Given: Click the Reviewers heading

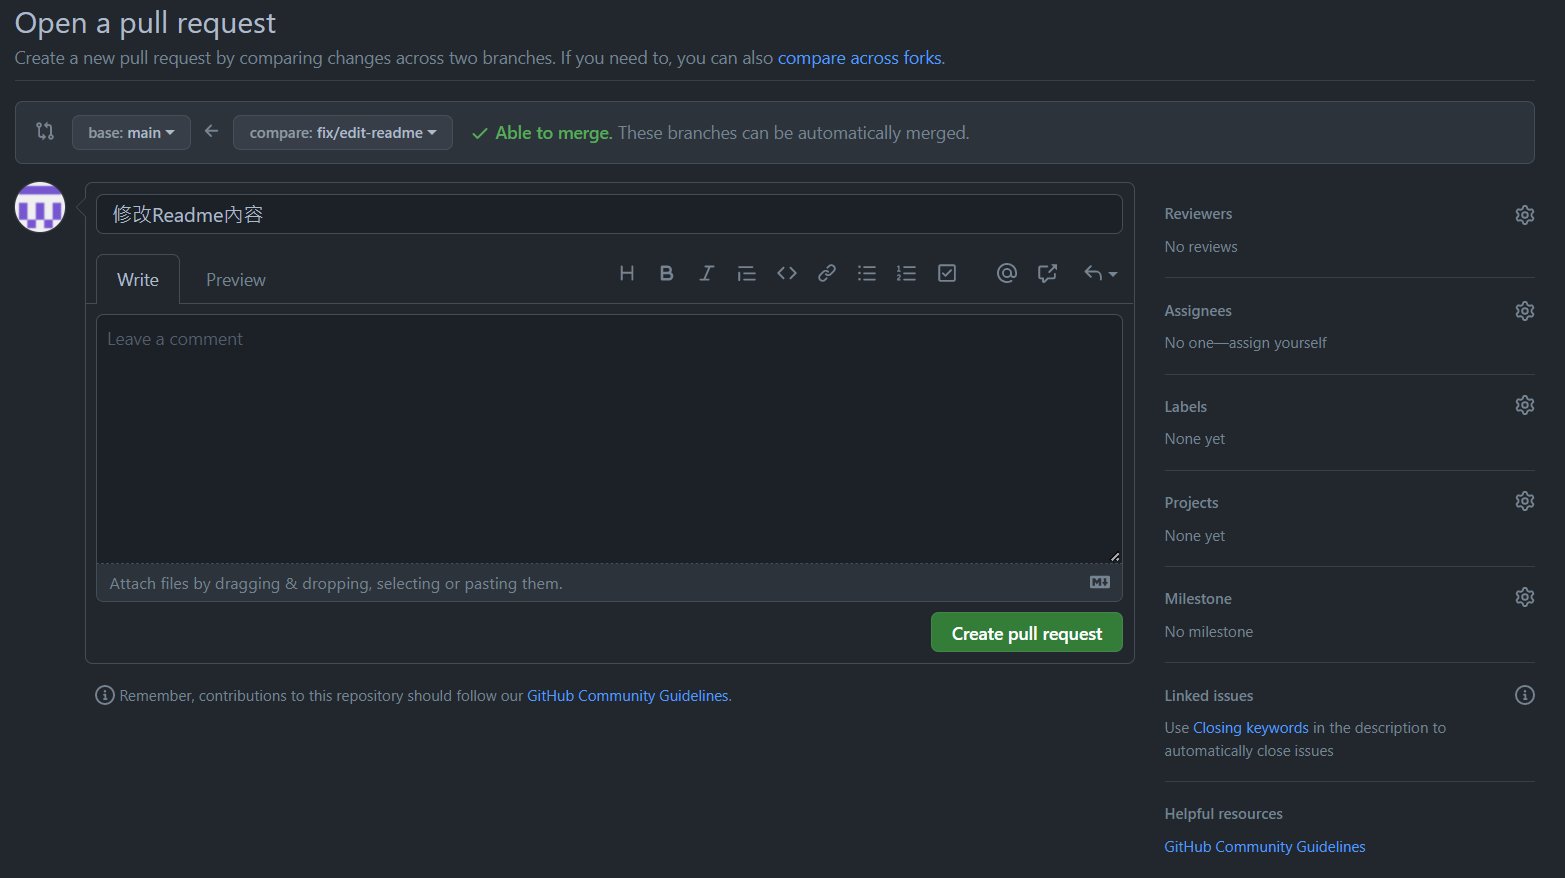Looking at the screenshot, I should point(1198,214).
